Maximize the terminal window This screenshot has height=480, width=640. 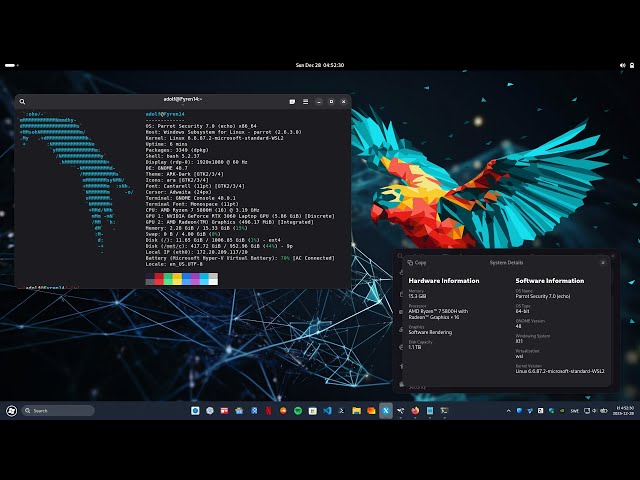click(x=331, y=102)
